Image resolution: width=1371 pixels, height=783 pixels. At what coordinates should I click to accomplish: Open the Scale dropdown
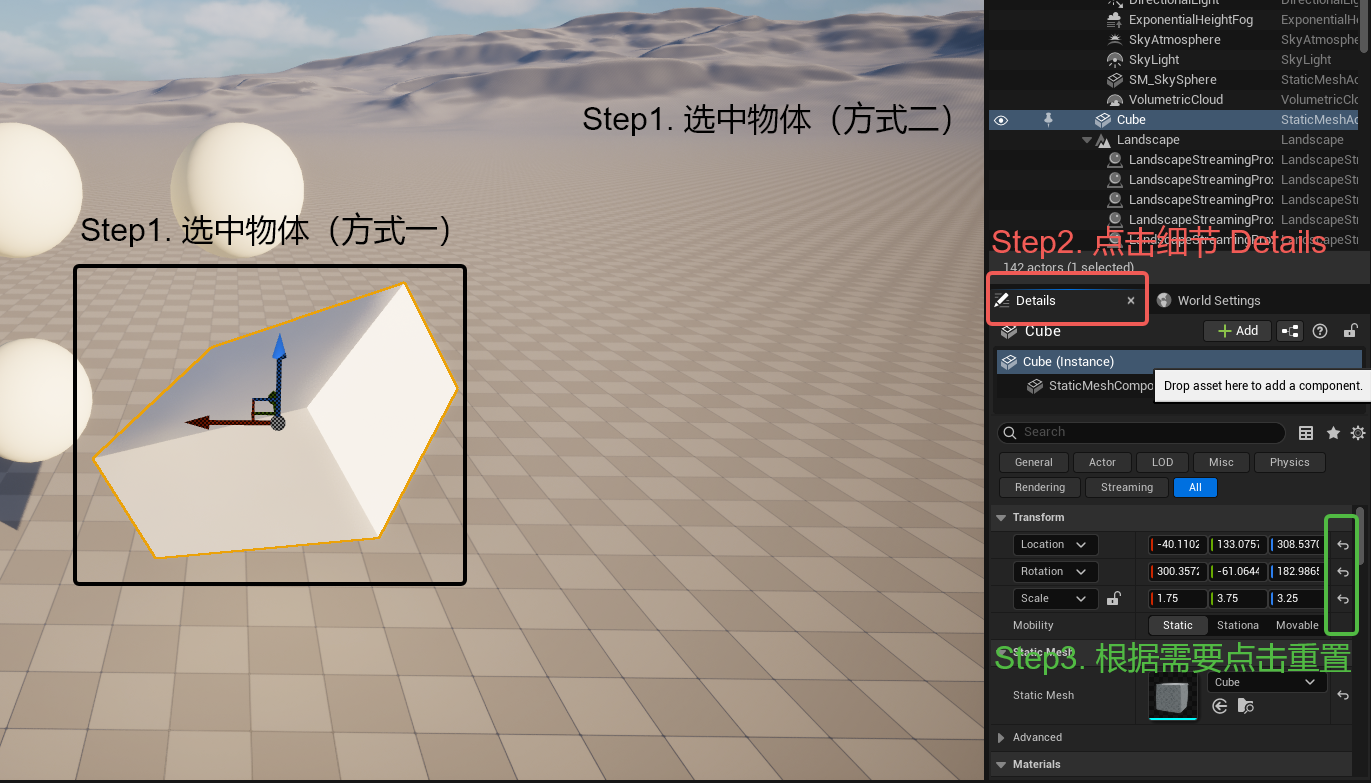(1056, 599)
